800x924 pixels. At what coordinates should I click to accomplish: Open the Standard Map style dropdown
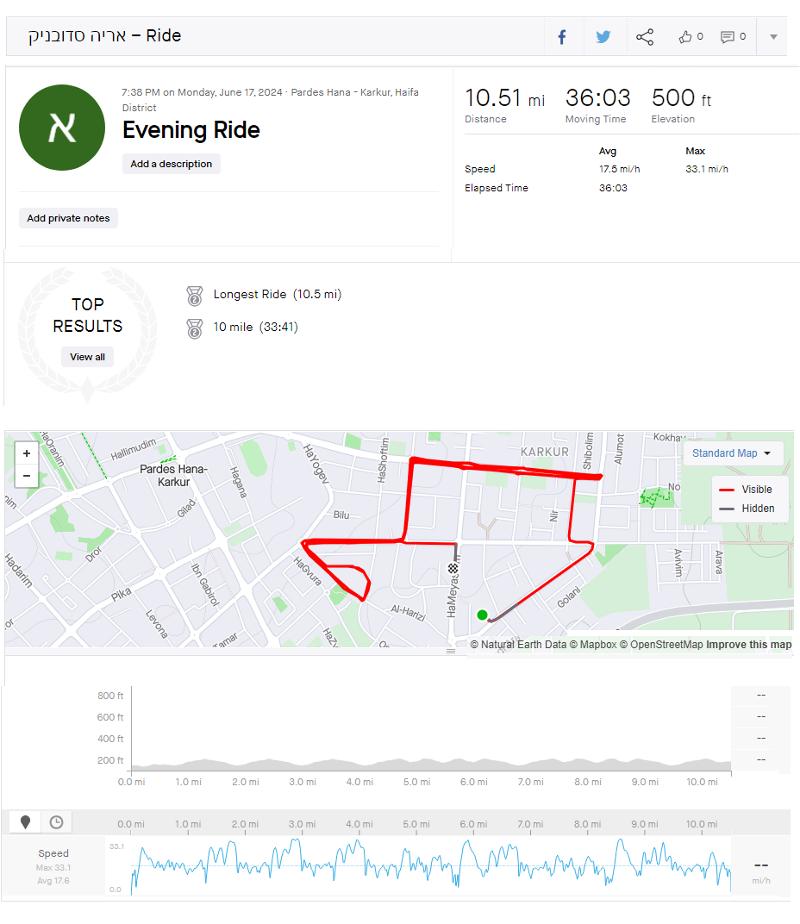coord(732,453)
